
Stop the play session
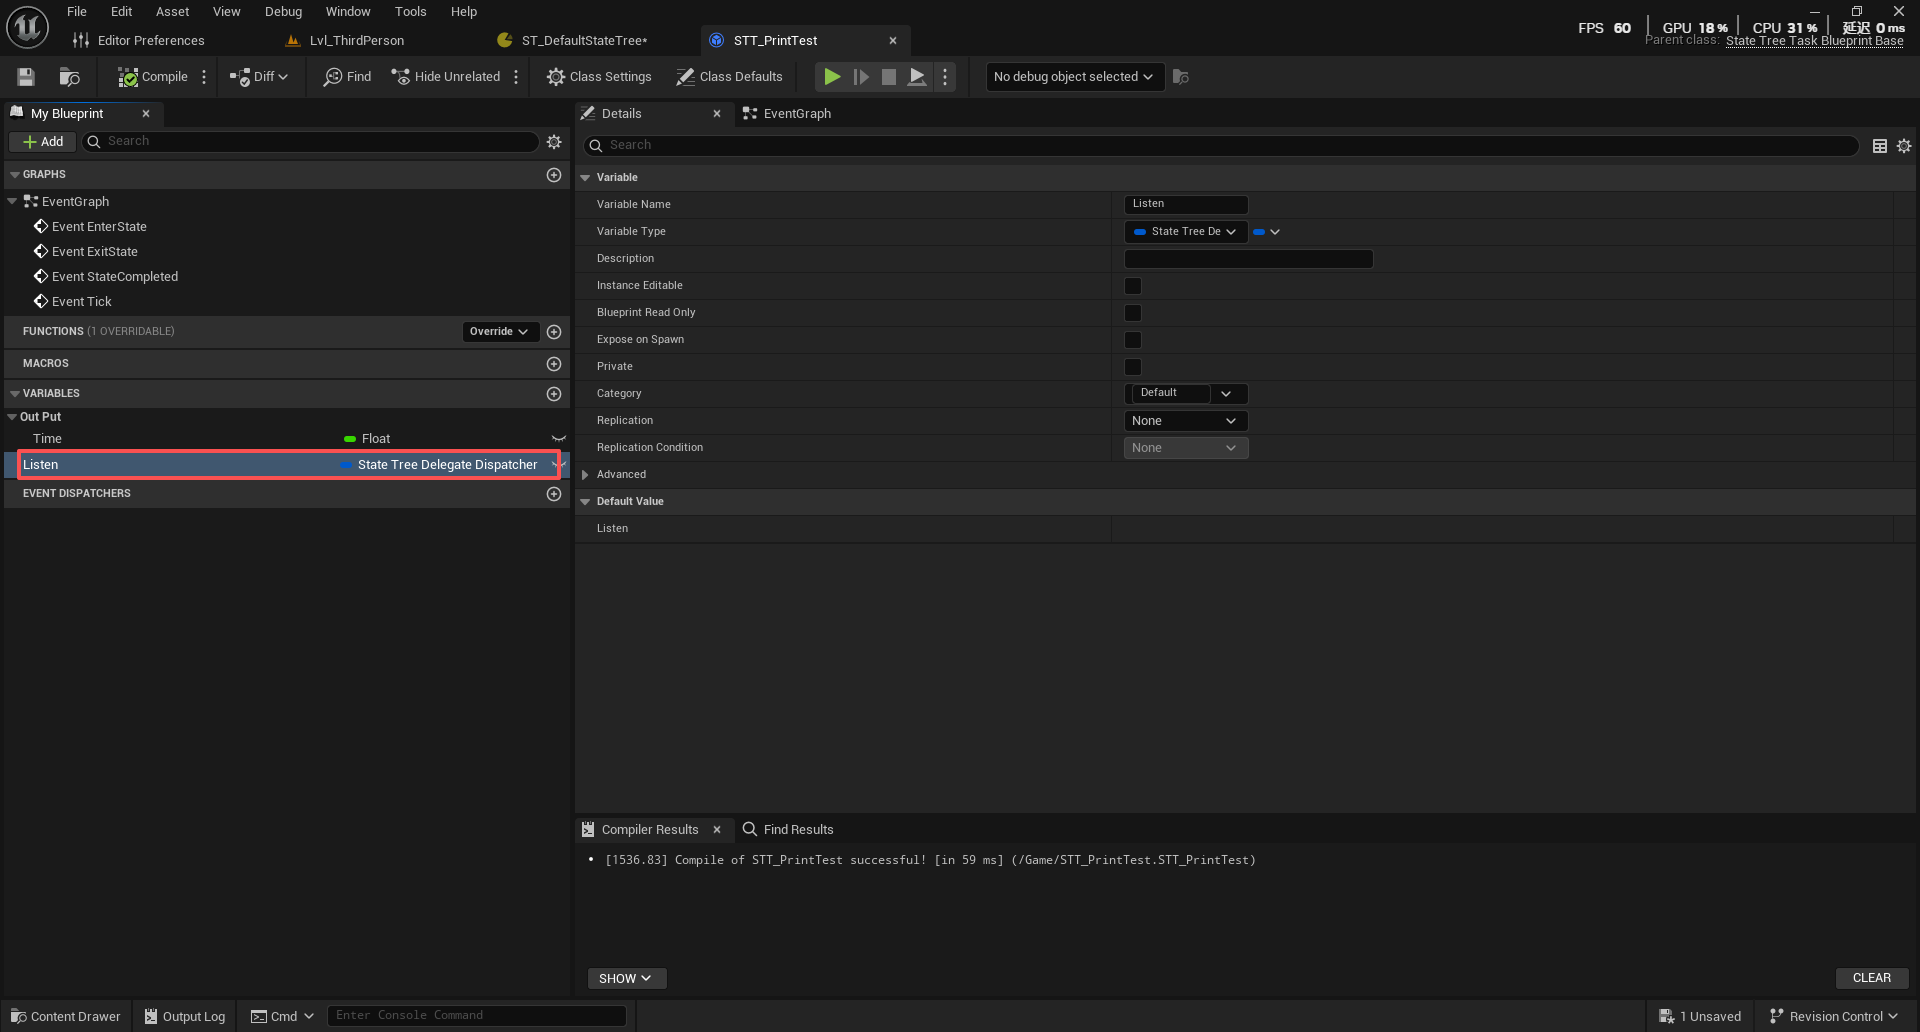(x=888, y=77)
